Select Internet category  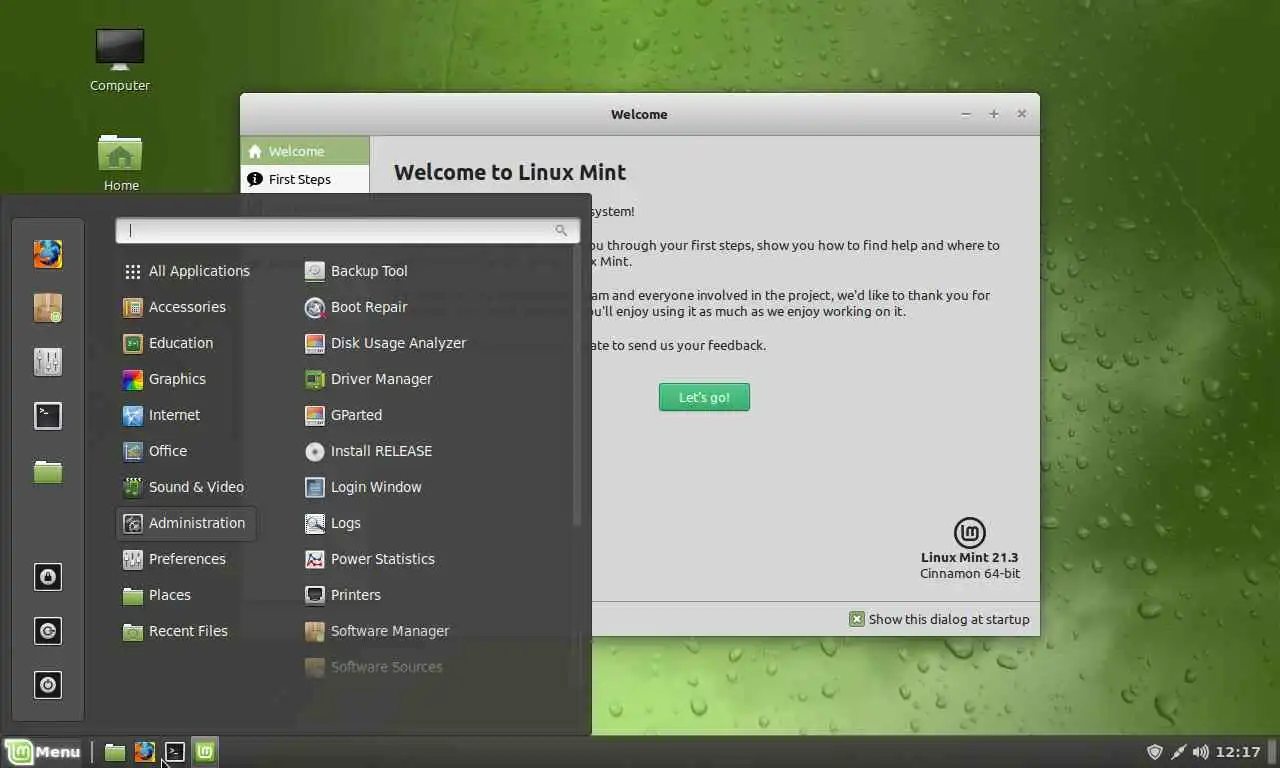pyautogui.click(x=186, y=415)
